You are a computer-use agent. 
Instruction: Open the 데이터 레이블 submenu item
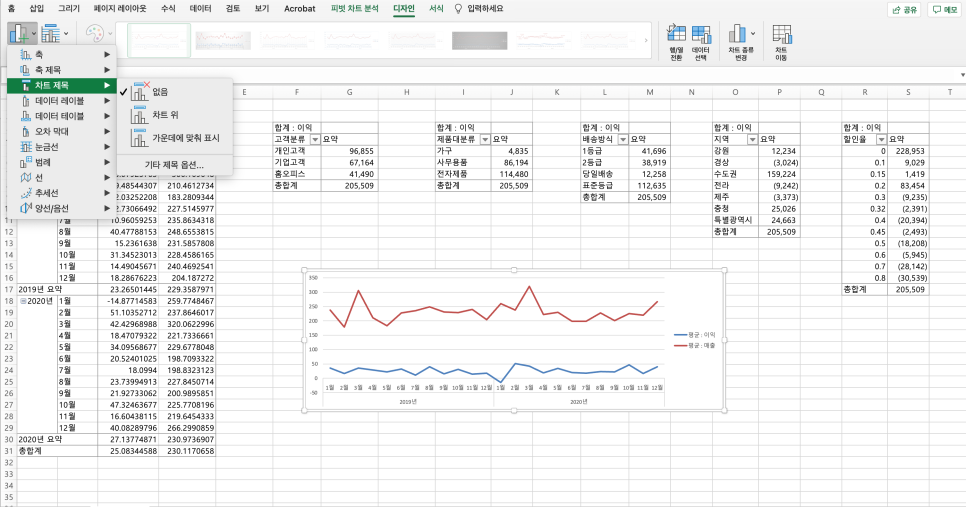point(62,100)
